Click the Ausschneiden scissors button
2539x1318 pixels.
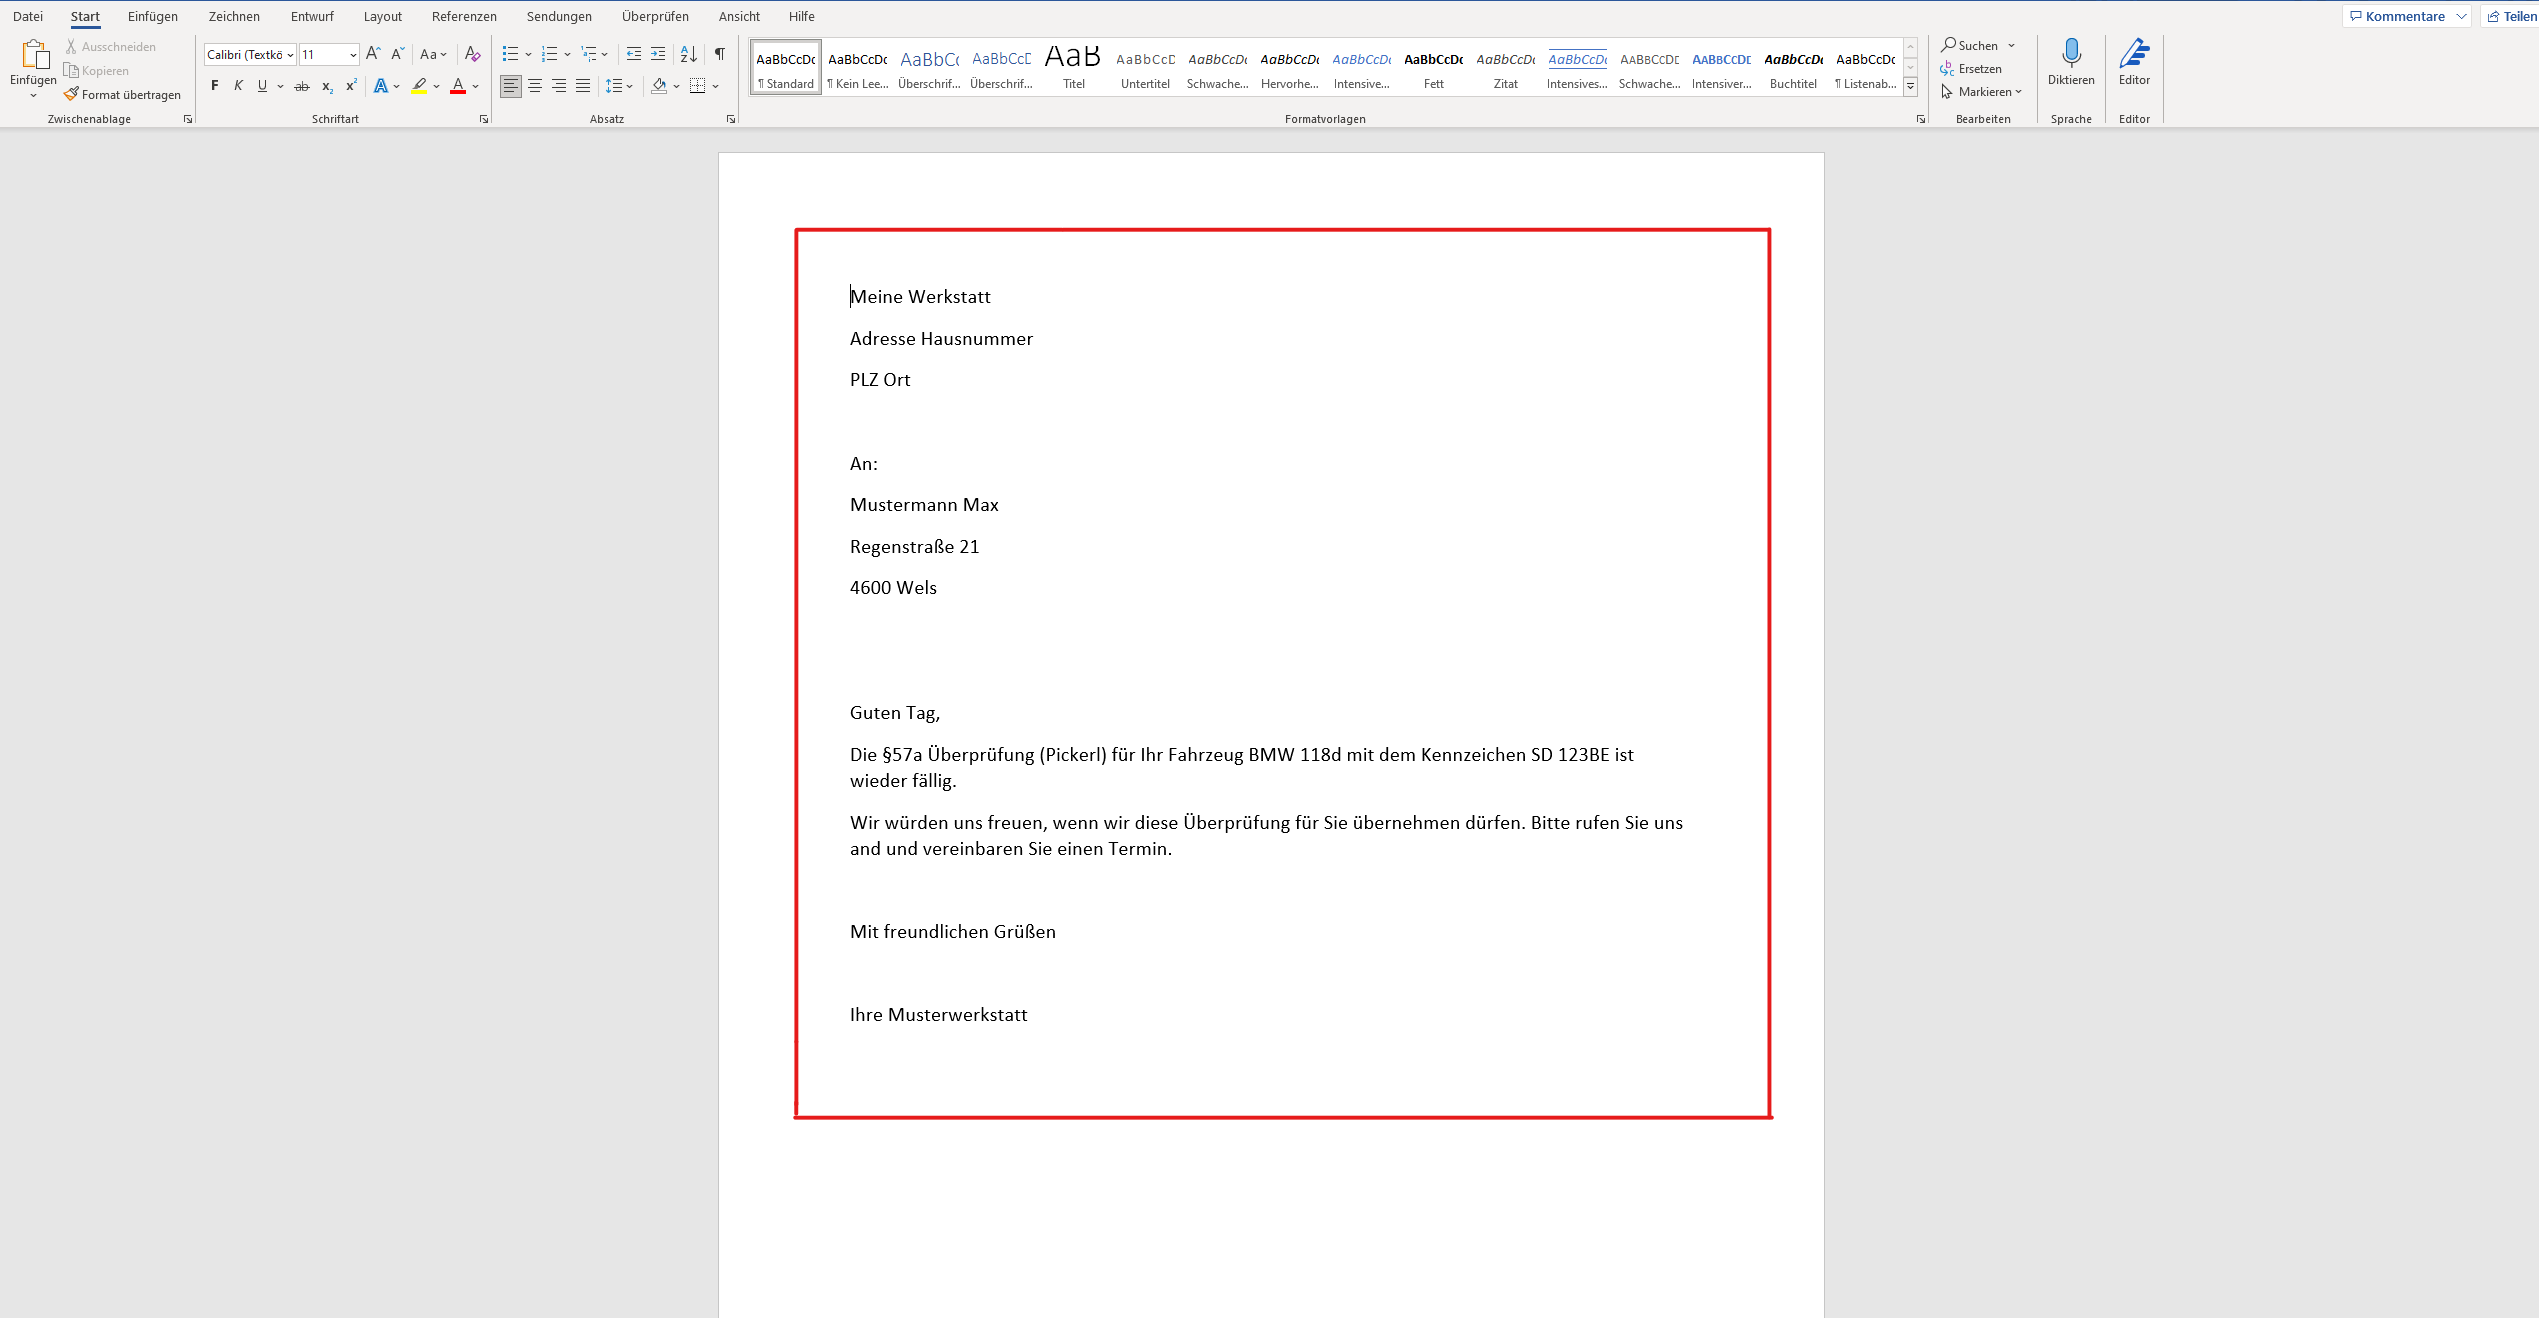click(x=111, y=47)
